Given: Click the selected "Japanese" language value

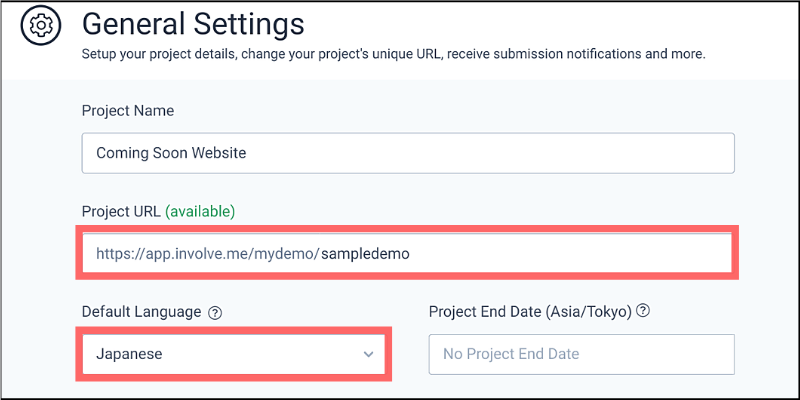Looking at the screenshot, I should [129, 354].
